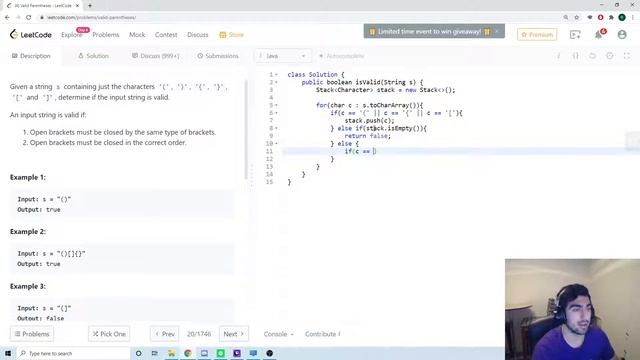Image resolution: width=640 pixels, height=360 pixels.
Task: Open Cortana circle icon in taskbar
Action: click(138, 353)
